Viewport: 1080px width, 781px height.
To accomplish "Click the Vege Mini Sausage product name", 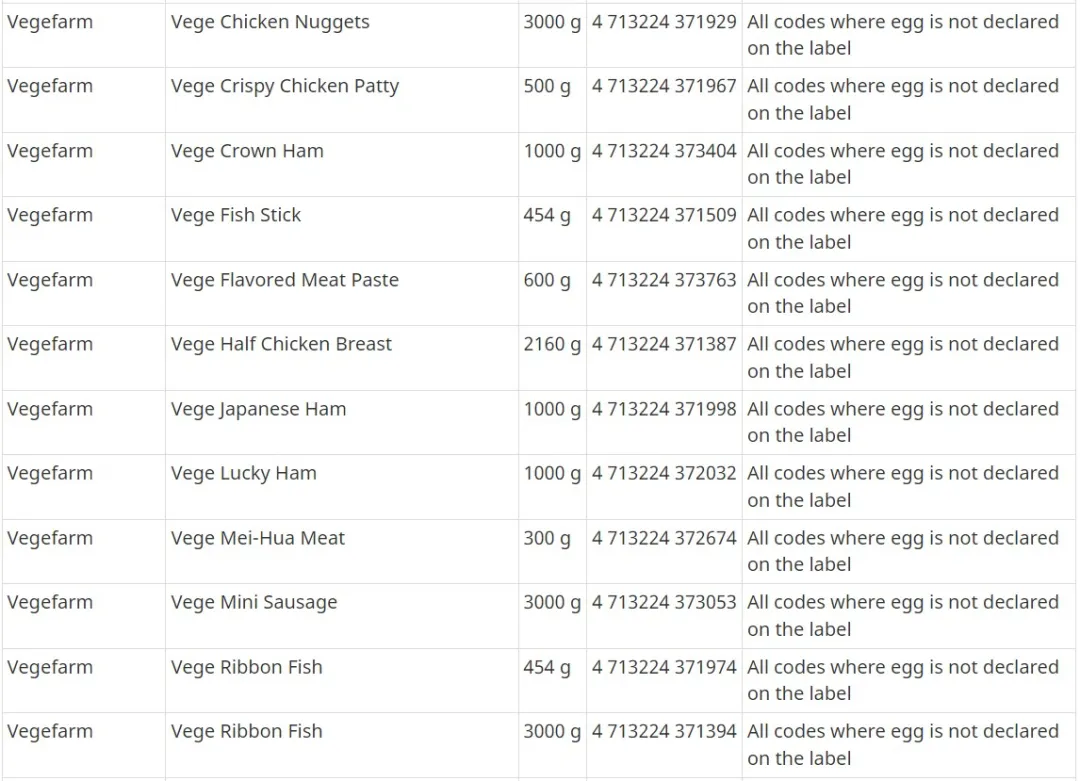I will [x=253, y=603].
